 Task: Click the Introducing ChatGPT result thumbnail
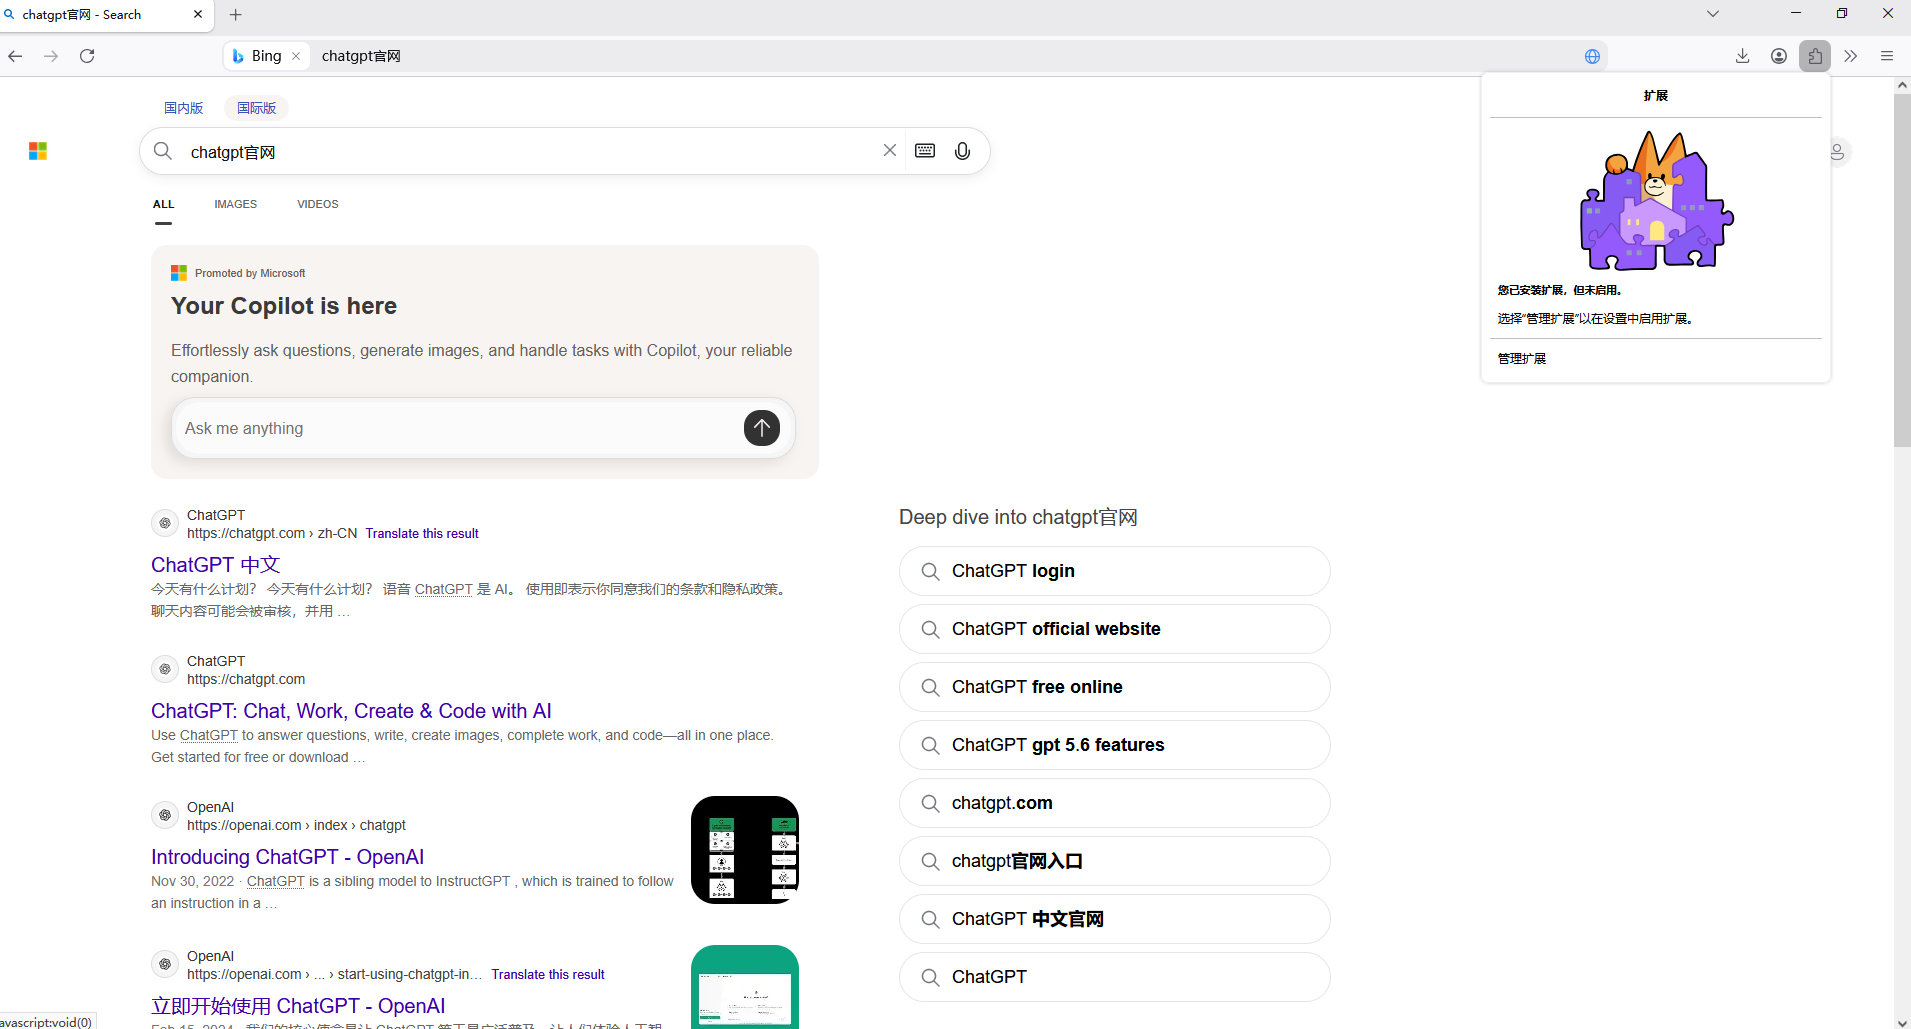pyautogui.click(x=745, y=850)
